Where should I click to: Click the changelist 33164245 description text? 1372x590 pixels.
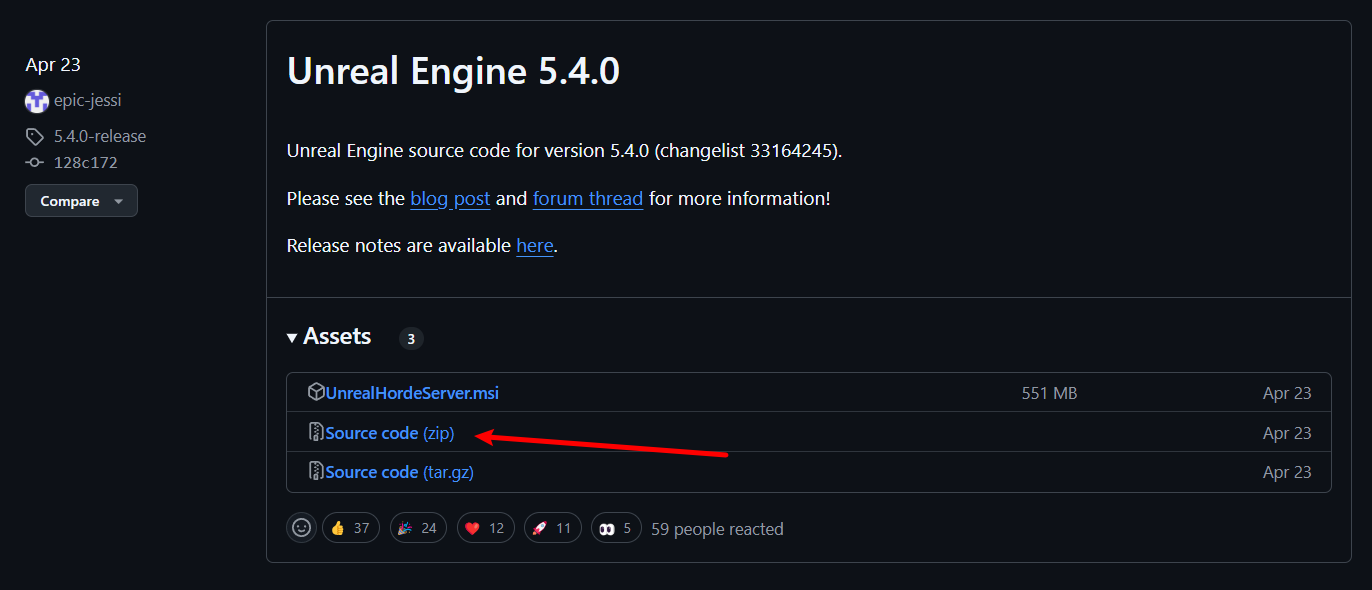click(x=565, y=151)
